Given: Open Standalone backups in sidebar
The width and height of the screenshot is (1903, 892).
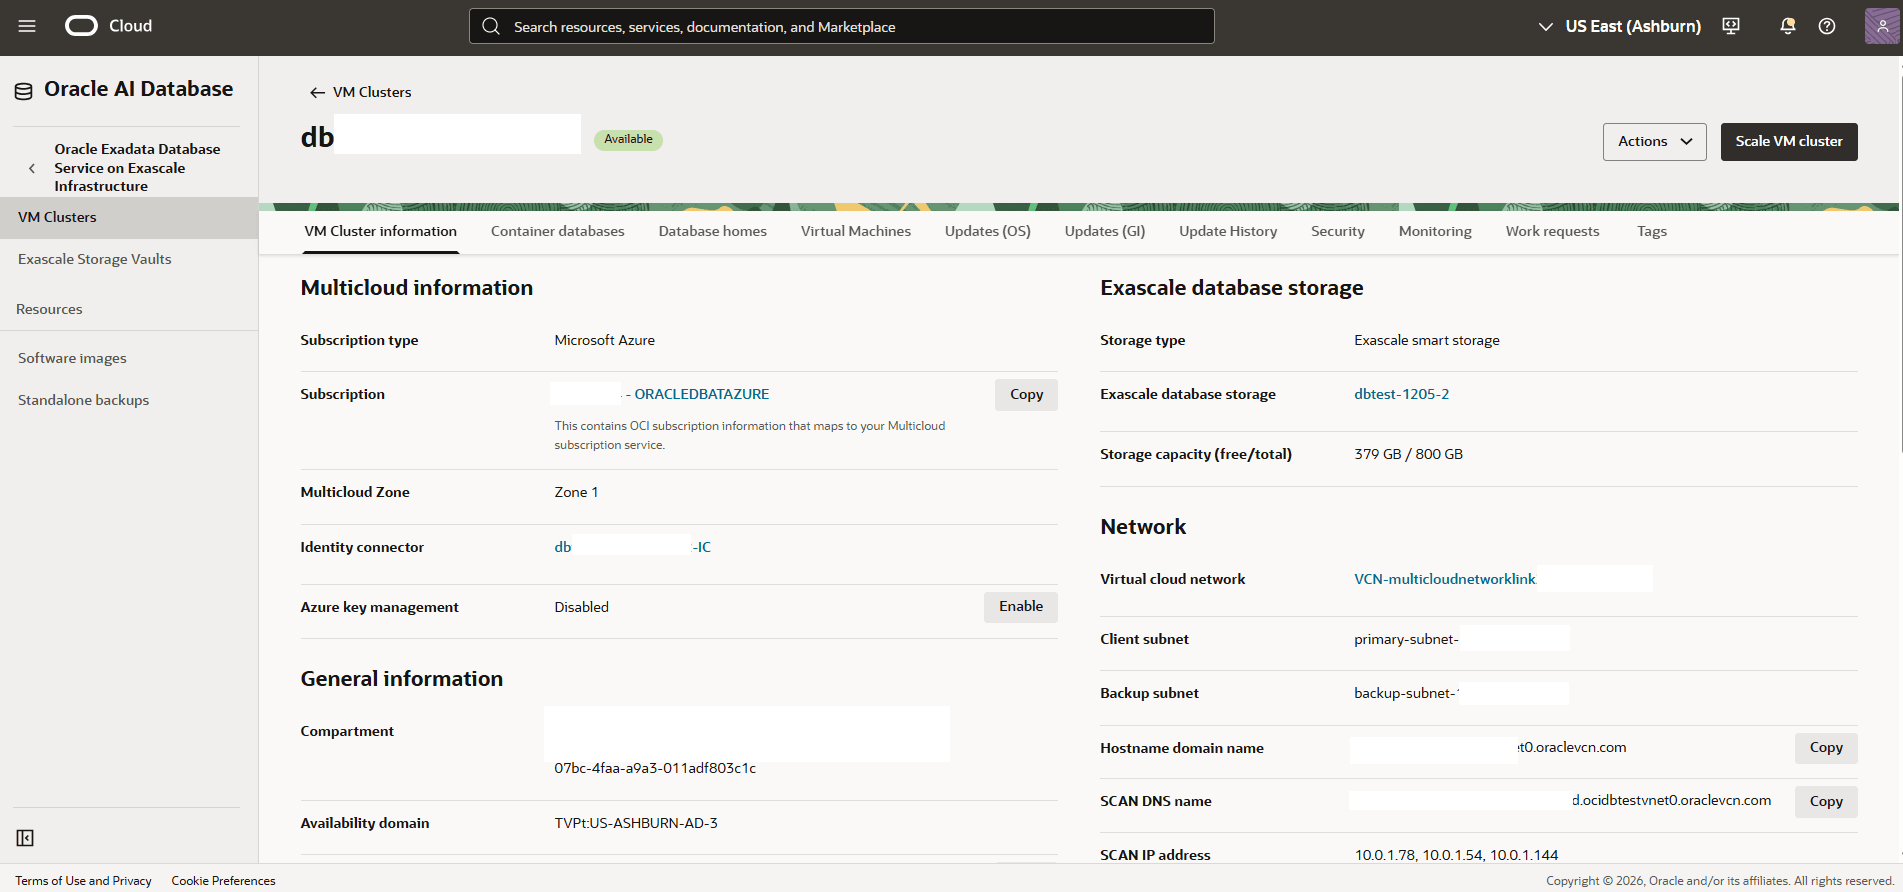Looking at the screenshot, I should (83, 400).
